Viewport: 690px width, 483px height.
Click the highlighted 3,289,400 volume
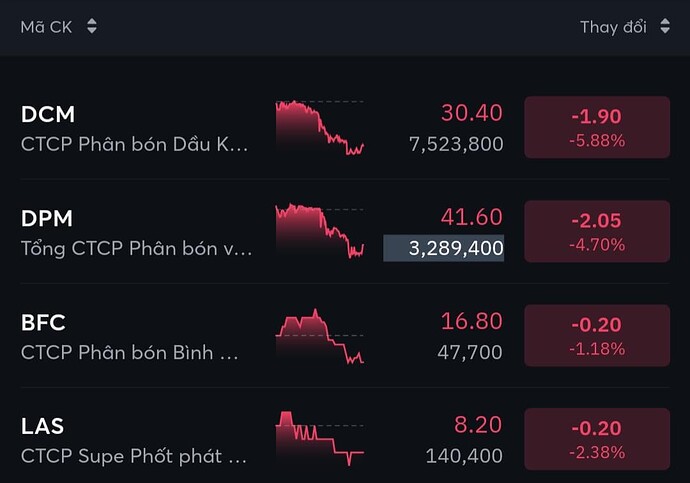tap(444, 248)
